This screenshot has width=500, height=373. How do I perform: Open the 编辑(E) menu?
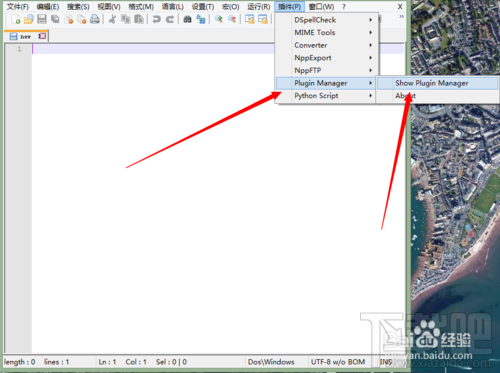pos(48,7)
